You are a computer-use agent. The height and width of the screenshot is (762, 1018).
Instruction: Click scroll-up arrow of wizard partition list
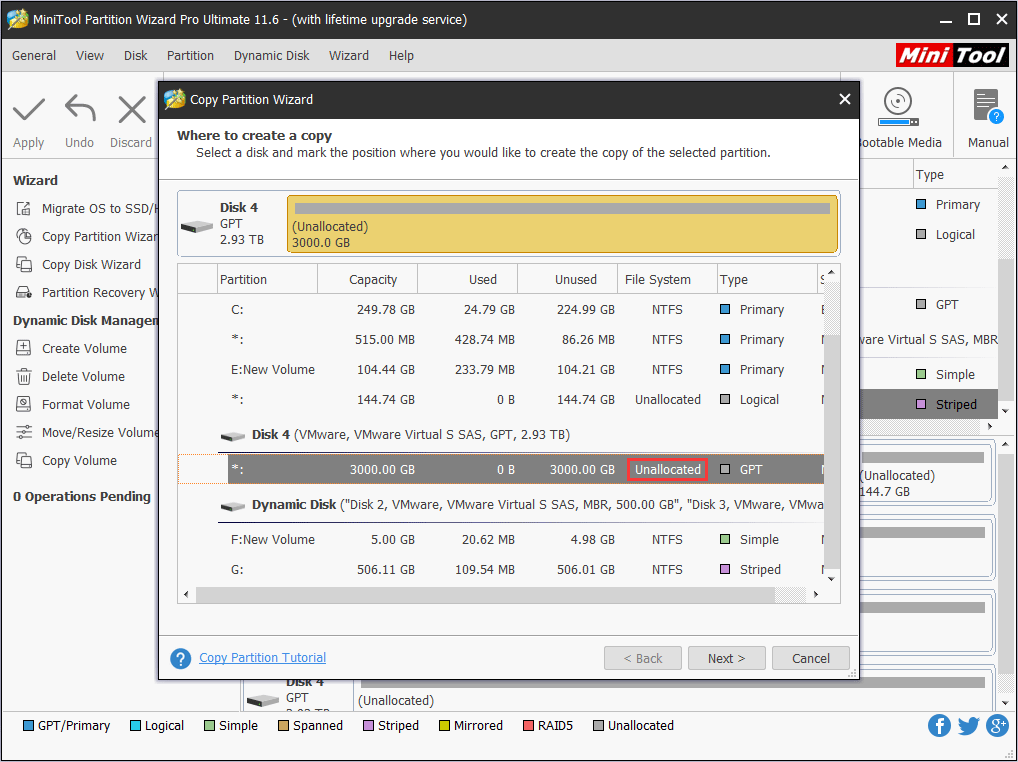point(832,272)
